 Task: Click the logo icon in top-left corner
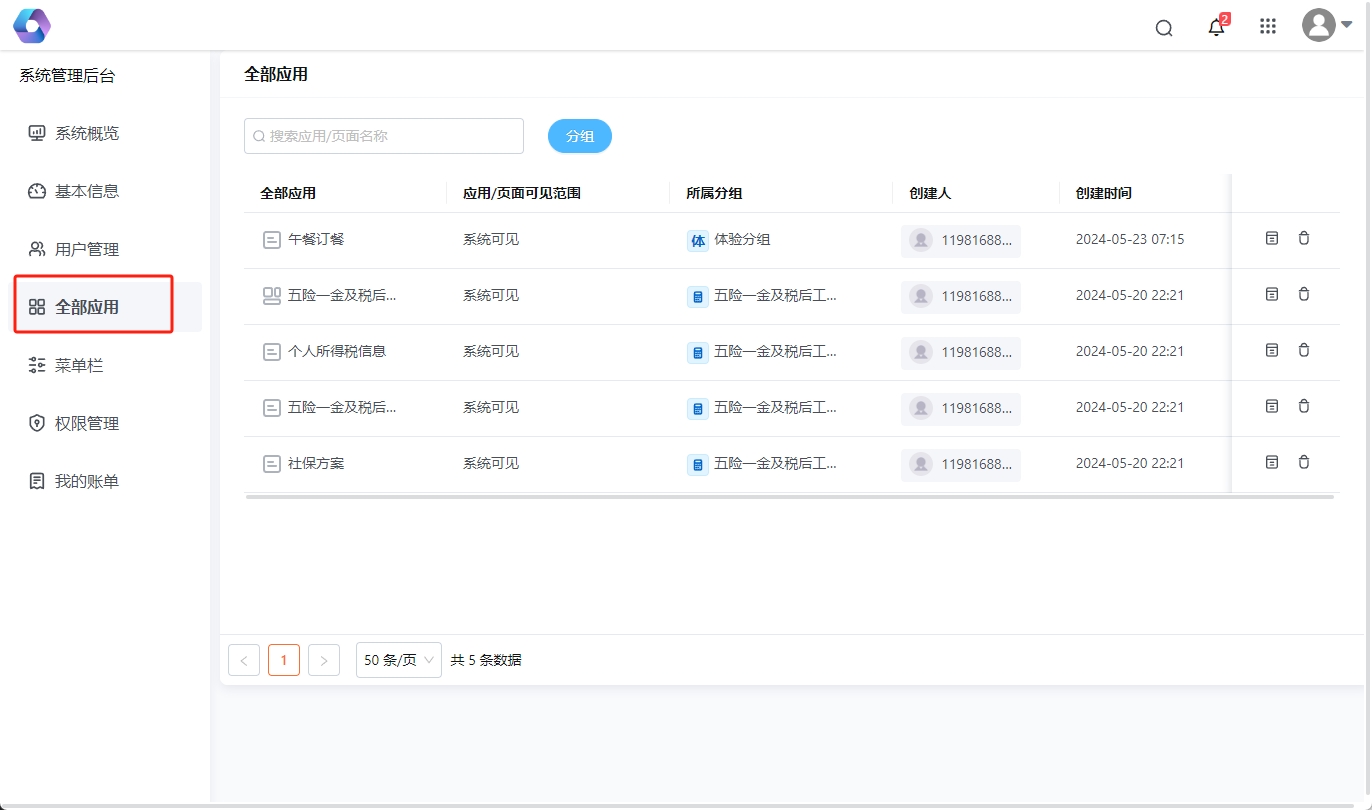coord(32,26)
